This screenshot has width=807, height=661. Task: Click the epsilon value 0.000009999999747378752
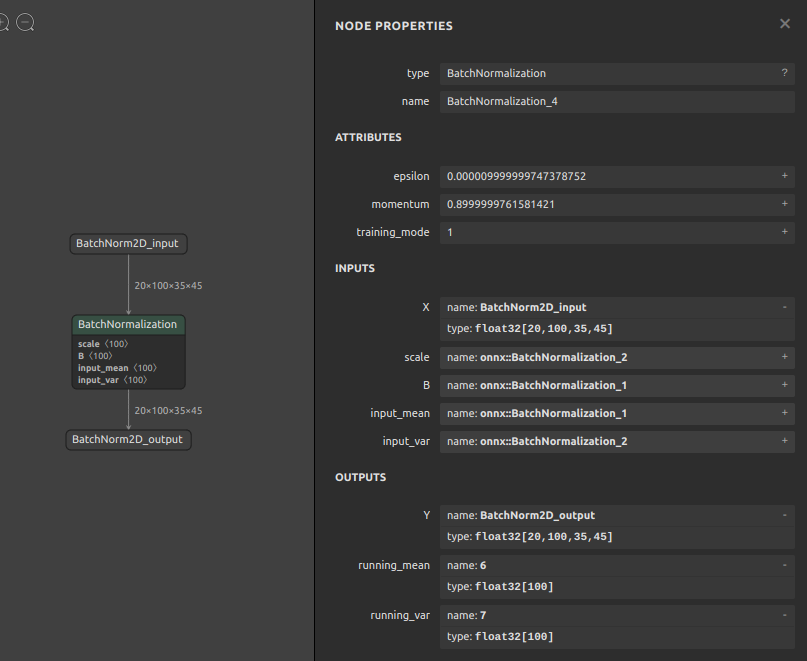(516, 176)
